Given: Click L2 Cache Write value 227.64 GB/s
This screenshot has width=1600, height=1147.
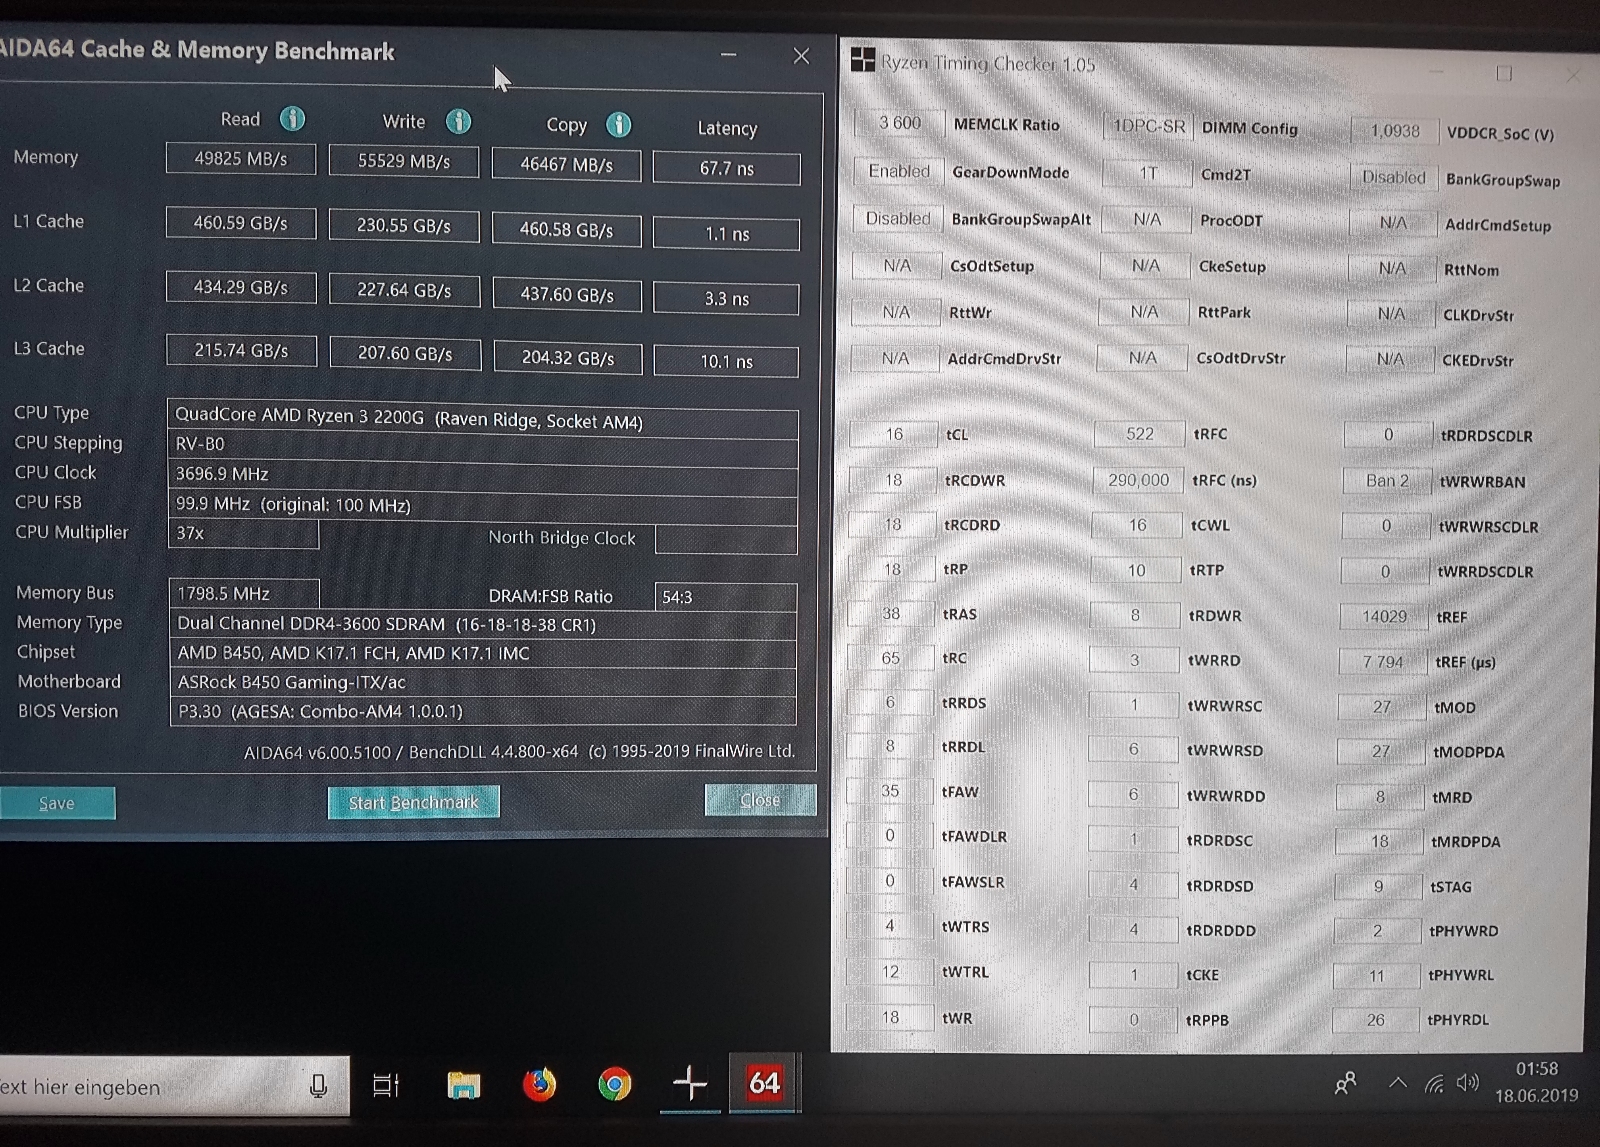Looking at the screenshot, I should coord(404,290).
